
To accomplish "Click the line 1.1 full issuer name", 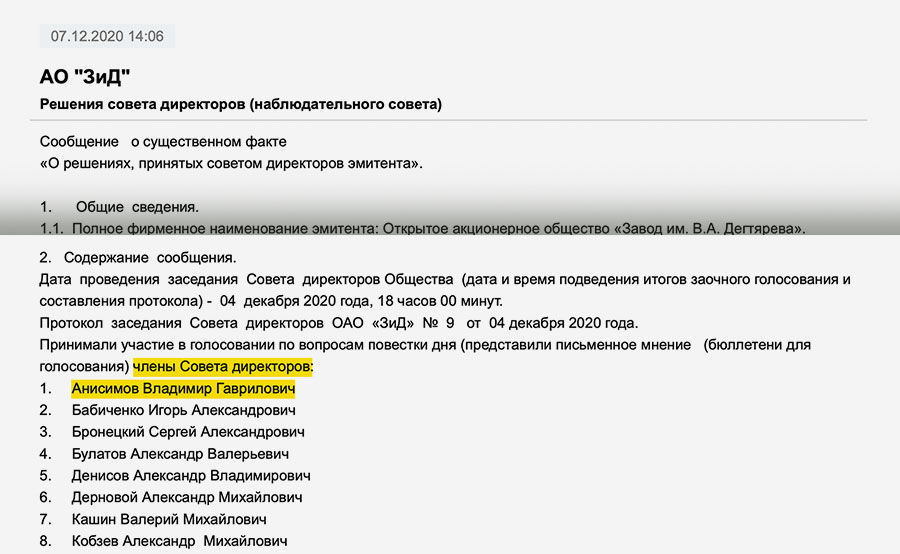I will coord(422,229).
